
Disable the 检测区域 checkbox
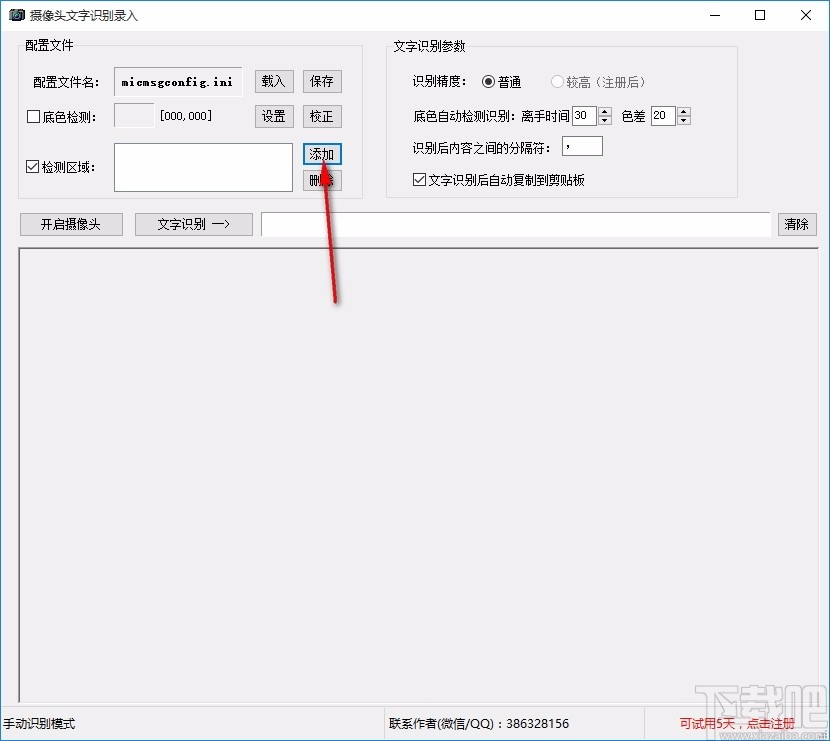coord(30,167)
